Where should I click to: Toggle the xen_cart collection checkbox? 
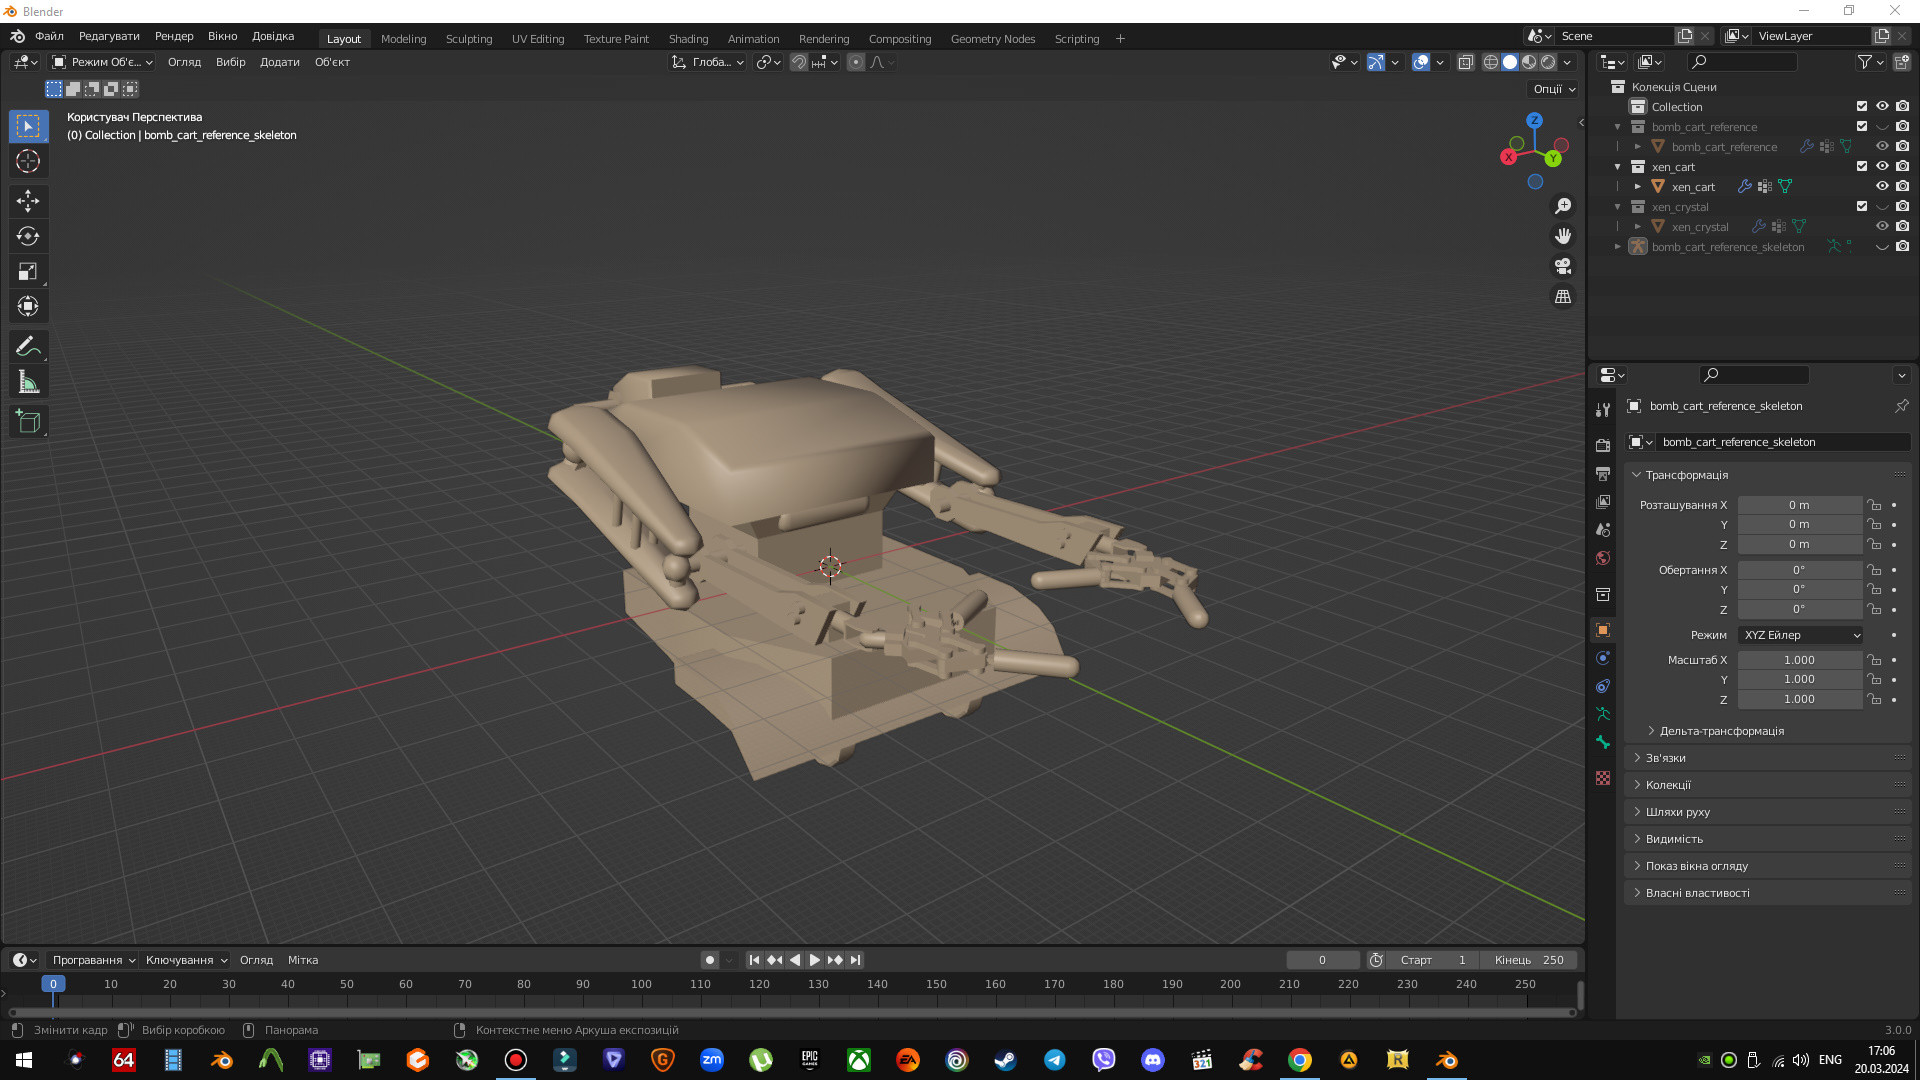click(x=1862, y=166)
